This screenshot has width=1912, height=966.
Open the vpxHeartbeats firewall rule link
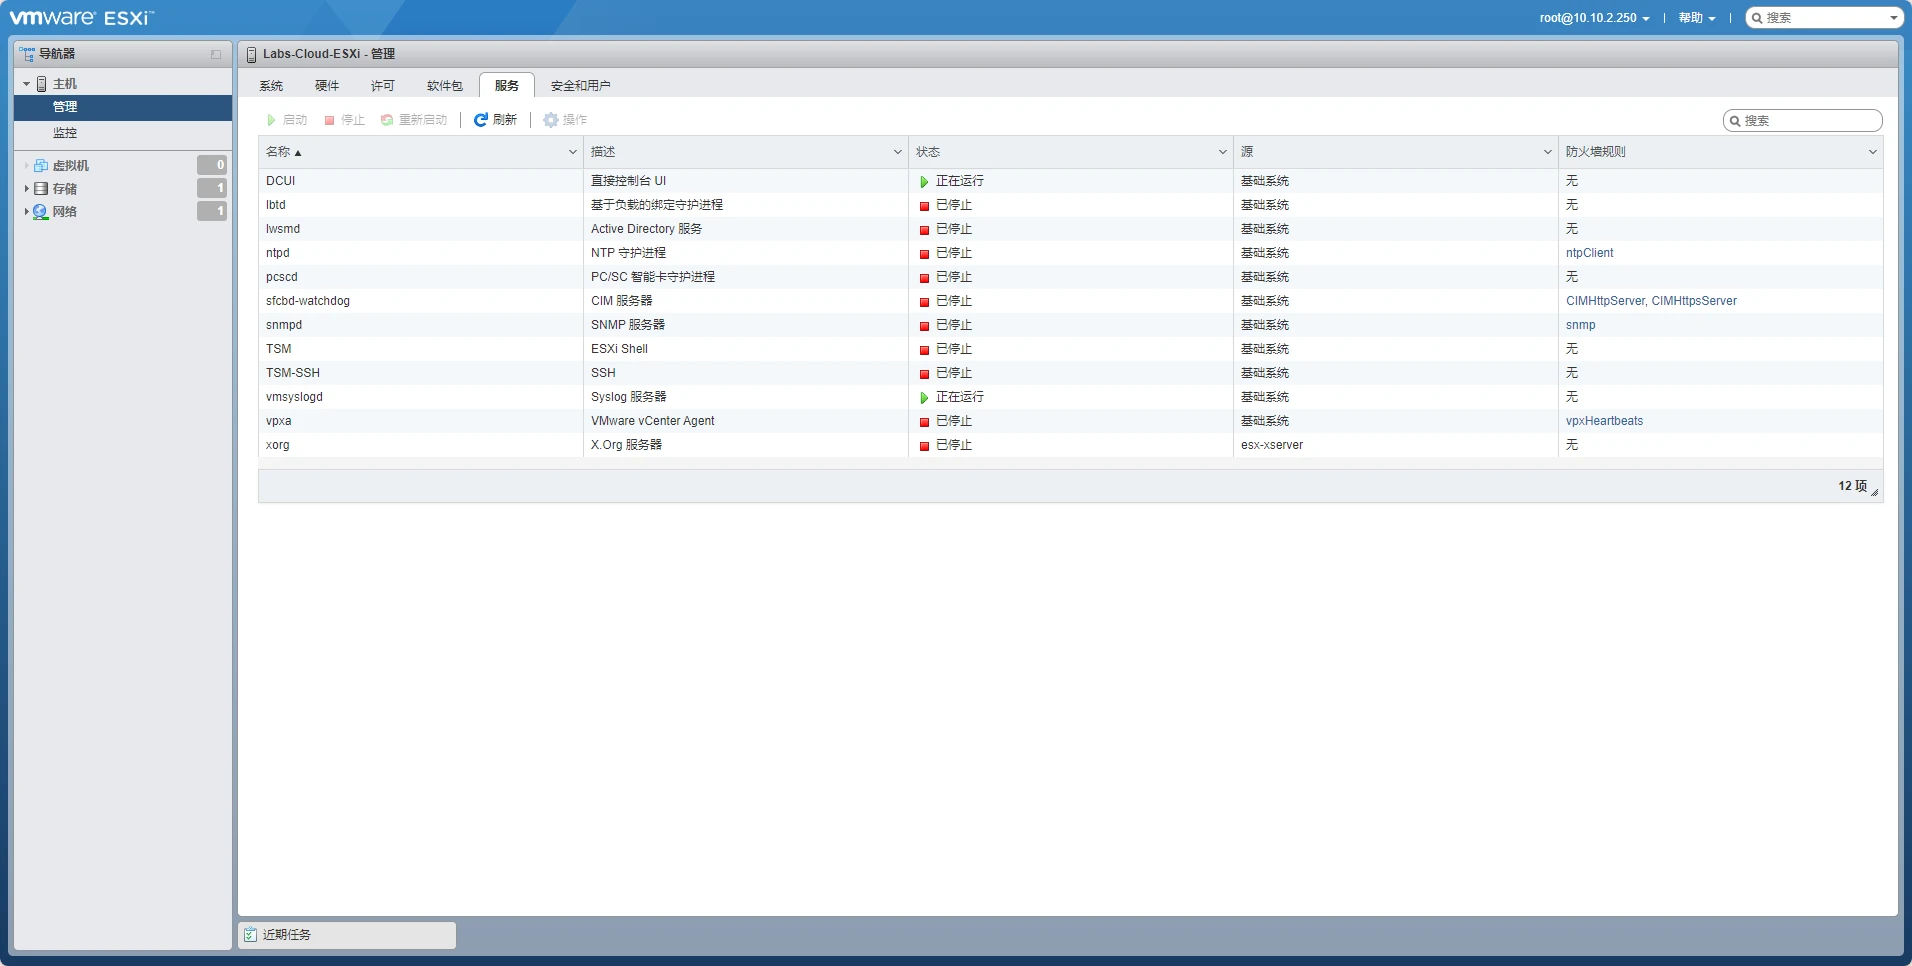pyautogui.click(x=1604, y=421)
